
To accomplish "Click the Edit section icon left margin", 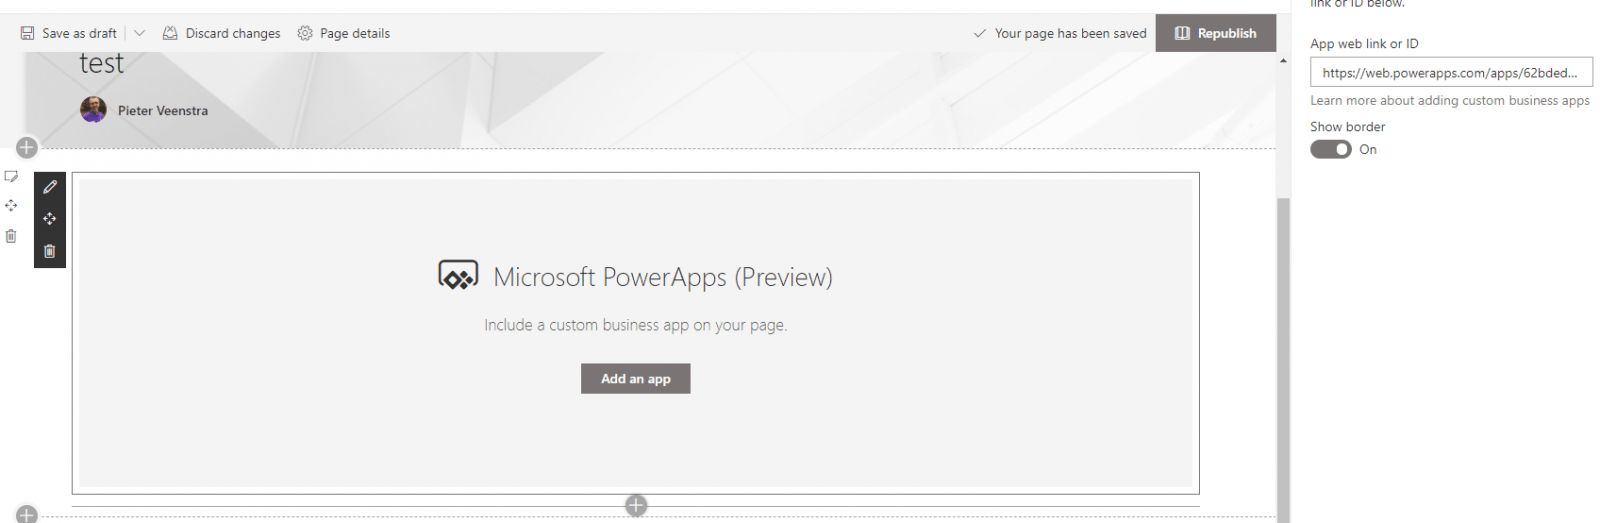I will (x=11, y=176).
